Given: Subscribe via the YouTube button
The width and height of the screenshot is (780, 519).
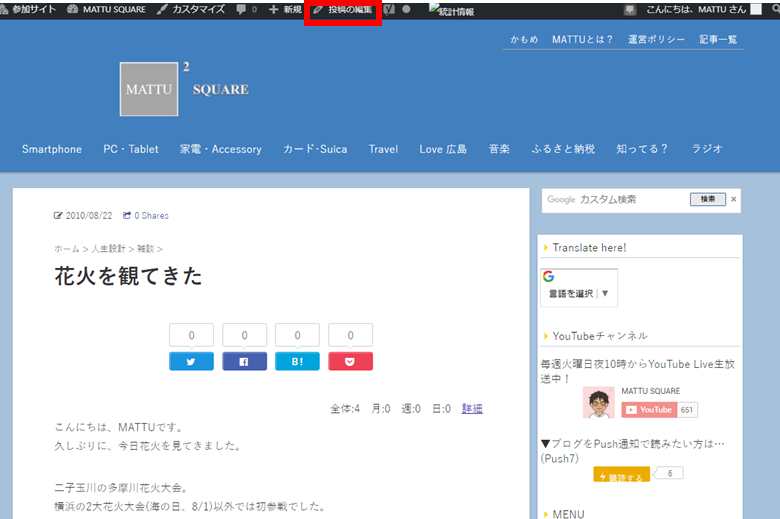Looking at the screenshot, I should (x=649, y=410).
